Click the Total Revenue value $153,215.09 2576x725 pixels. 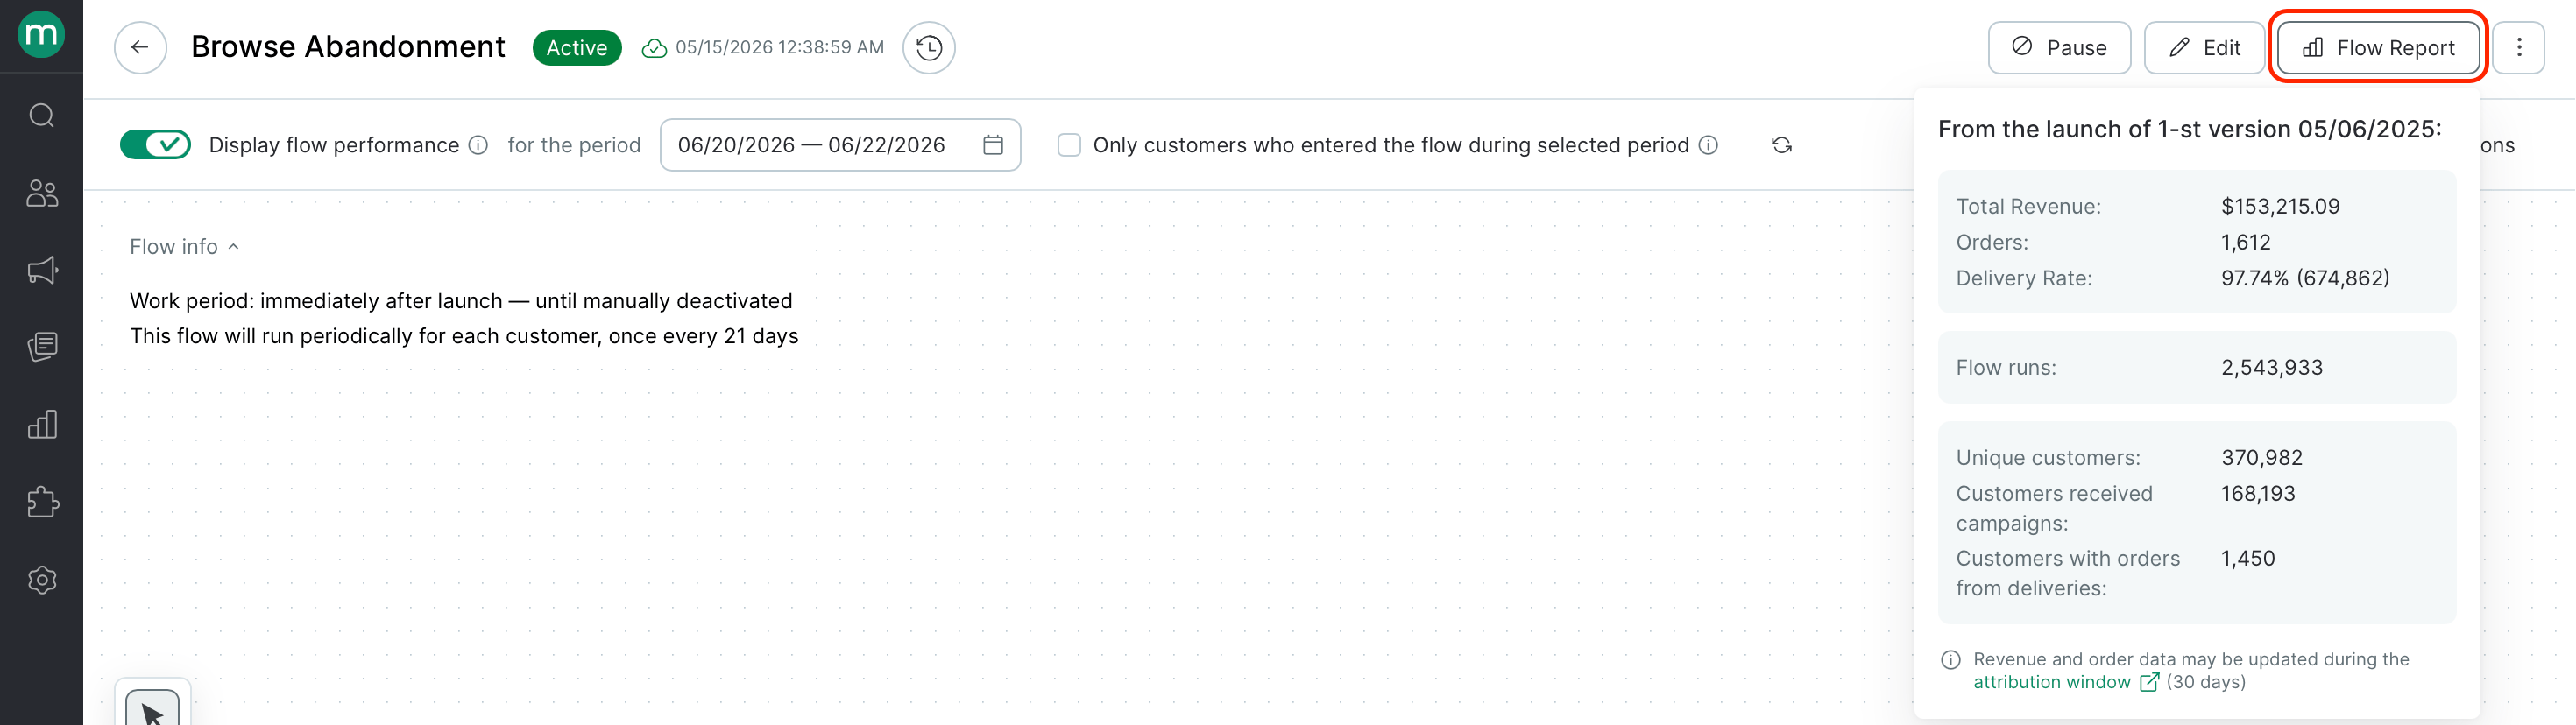tap(2280, 206)
